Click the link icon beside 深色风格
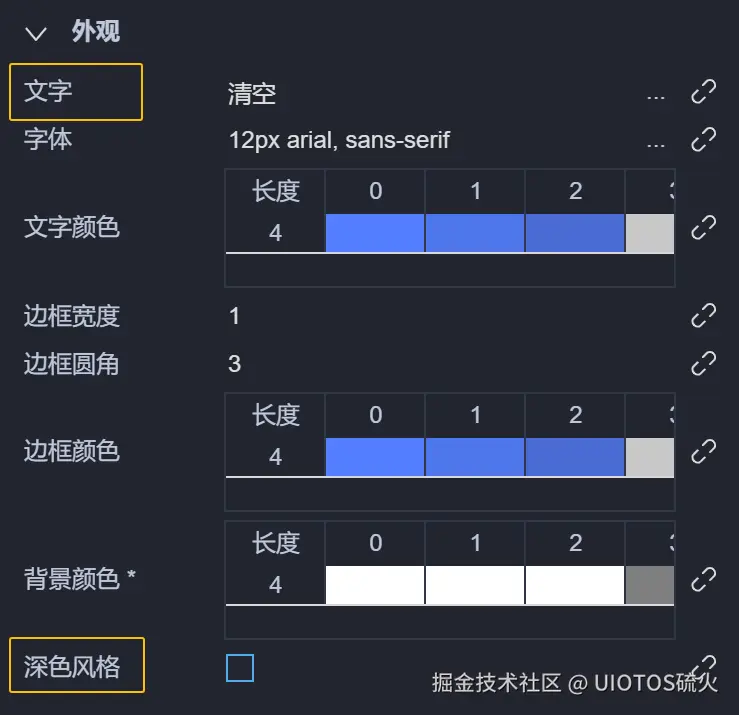Viewport: 739px width, 715px height. [704, 666]
